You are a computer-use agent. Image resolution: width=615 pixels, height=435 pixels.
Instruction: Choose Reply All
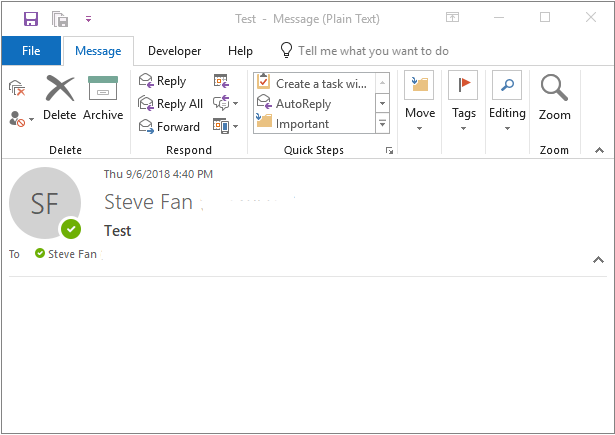[x=171, y=104]
